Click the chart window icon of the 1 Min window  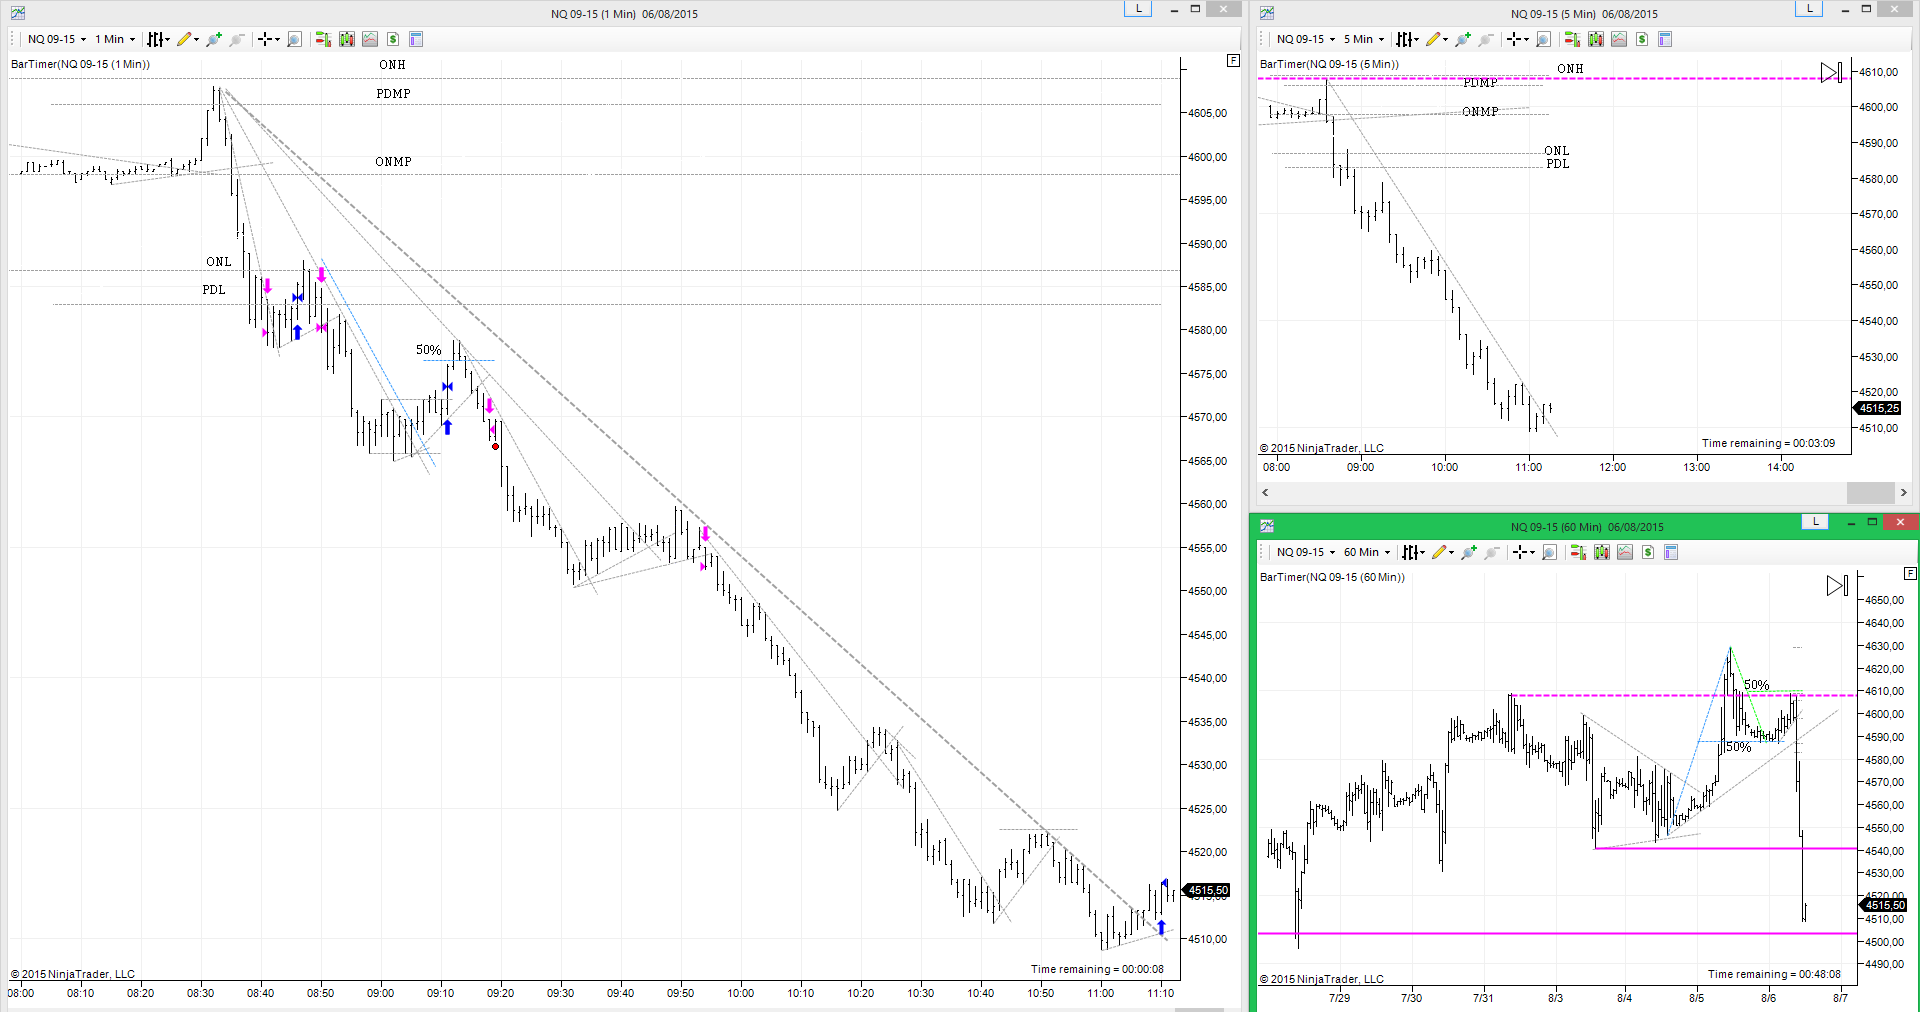(18, 13)
